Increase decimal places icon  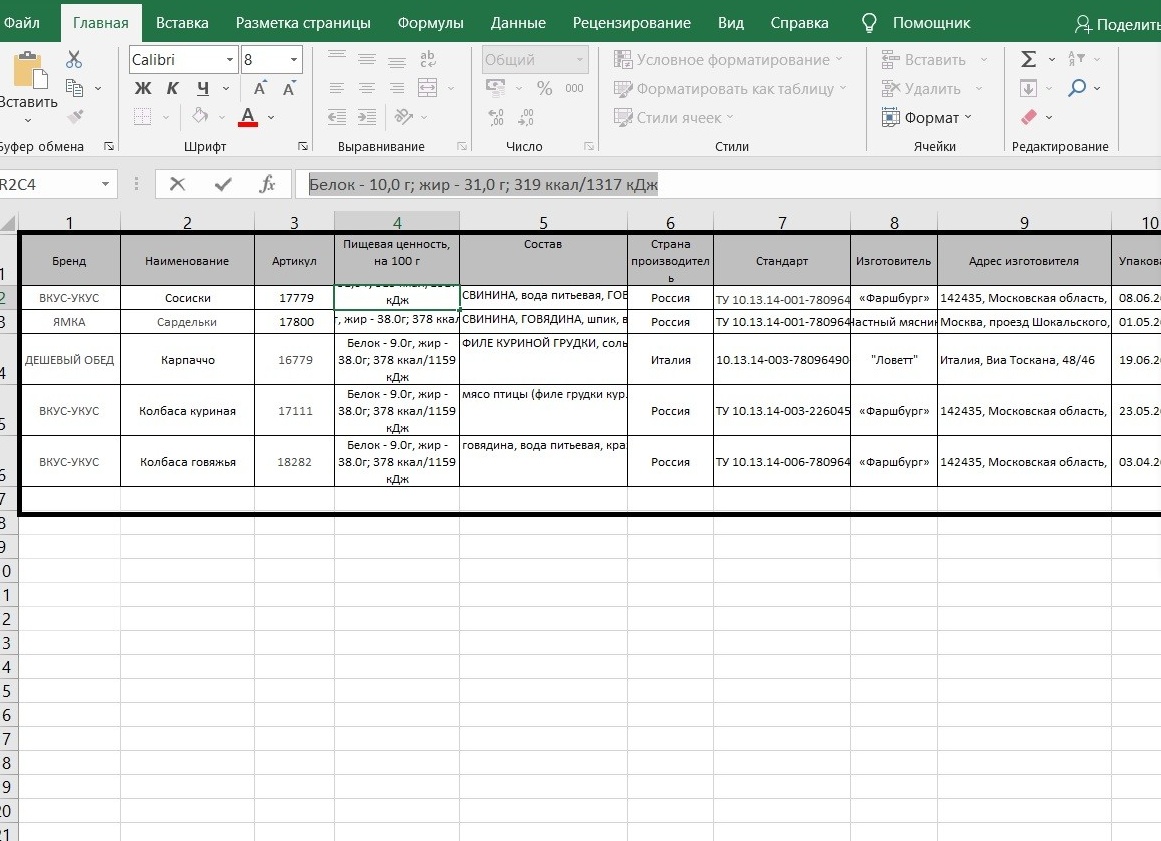[x=496, y=117]
